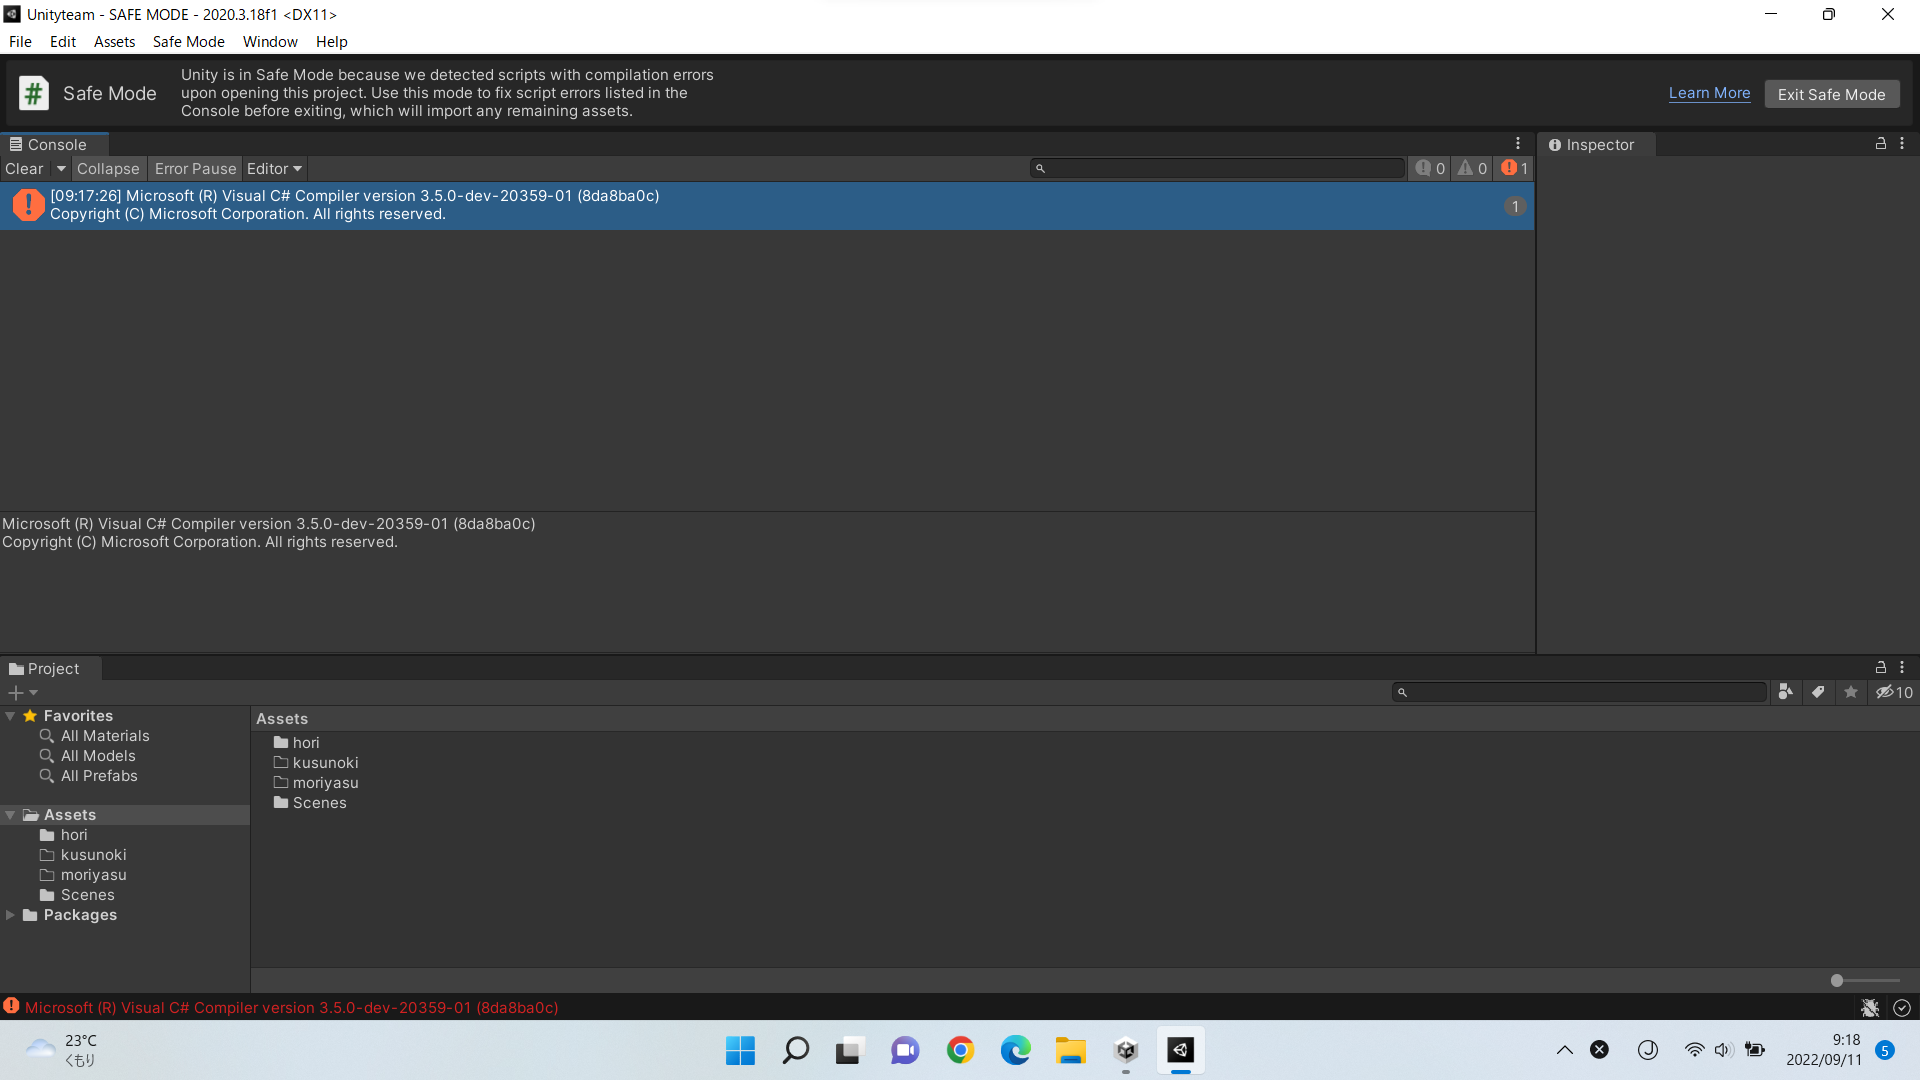Click kusunoki folder in right Assets list
The image size is (1920, 1080).
click(x=325, y=763)
